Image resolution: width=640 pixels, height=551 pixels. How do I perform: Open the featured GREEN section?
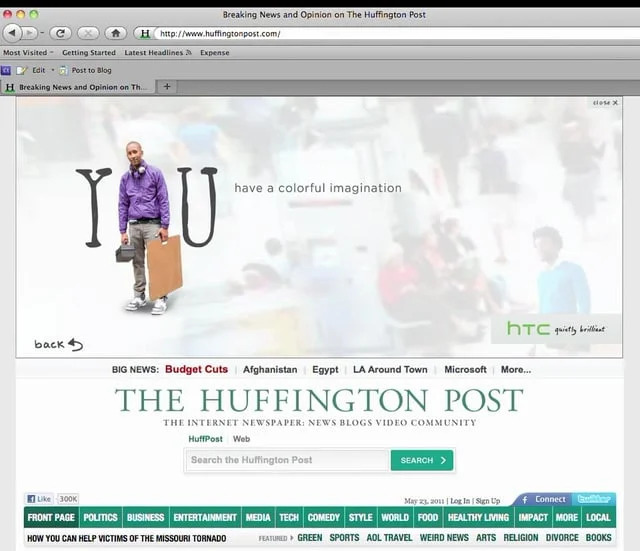pyautogui.click(x=310, y=538)
